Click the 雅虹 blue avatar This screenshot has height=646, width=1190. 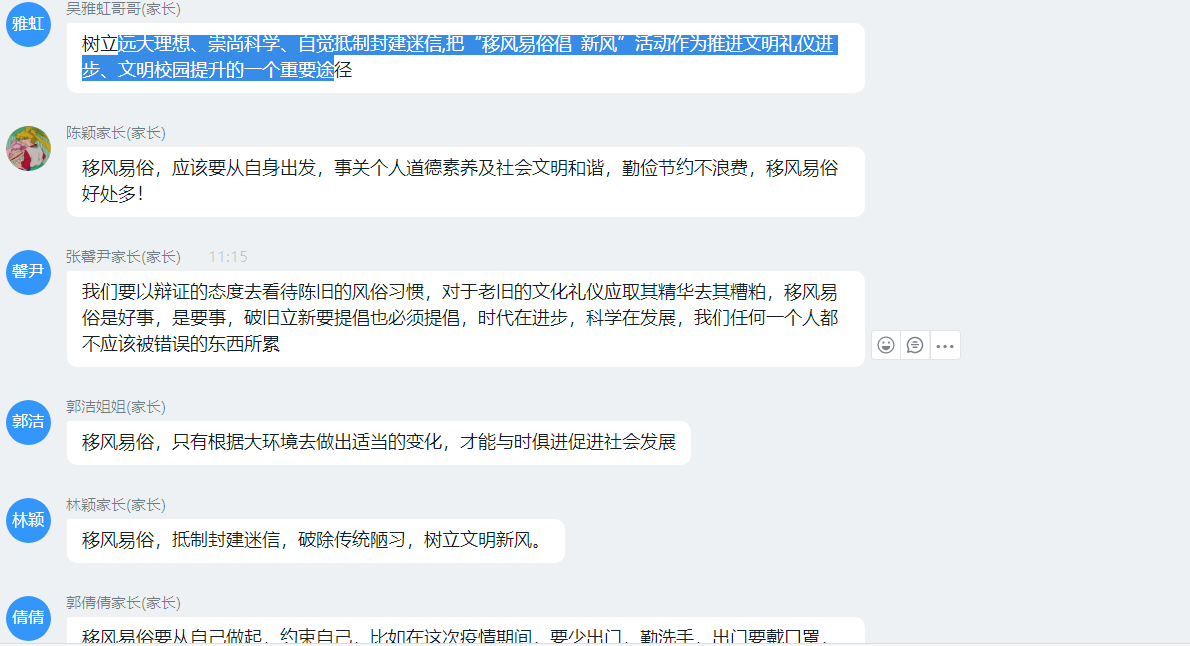28,24
